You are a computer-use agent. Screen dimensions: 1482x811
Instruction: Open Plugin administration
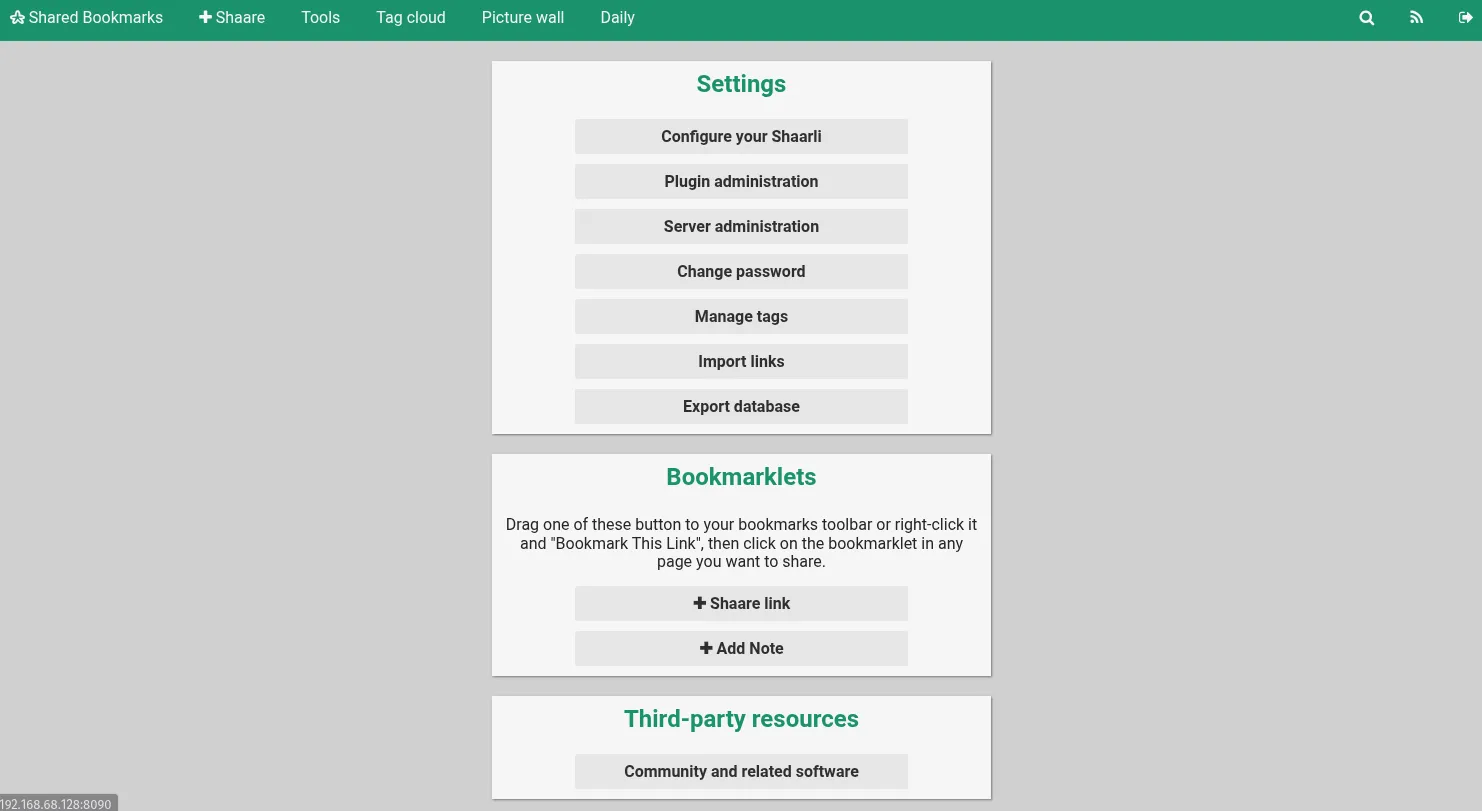pyautogui.click(x=741, y=181)
